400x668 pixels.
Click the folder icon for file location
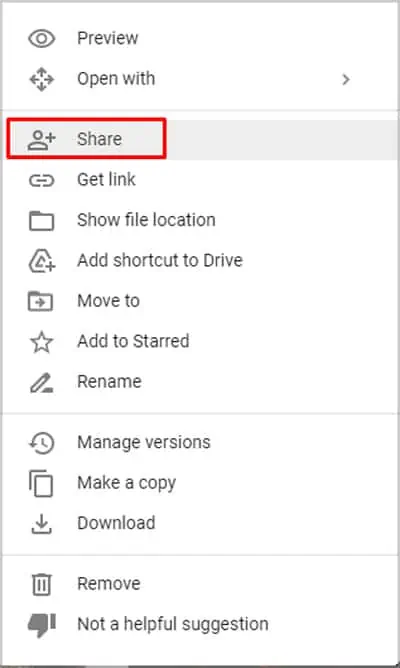(x=41, y=221)
